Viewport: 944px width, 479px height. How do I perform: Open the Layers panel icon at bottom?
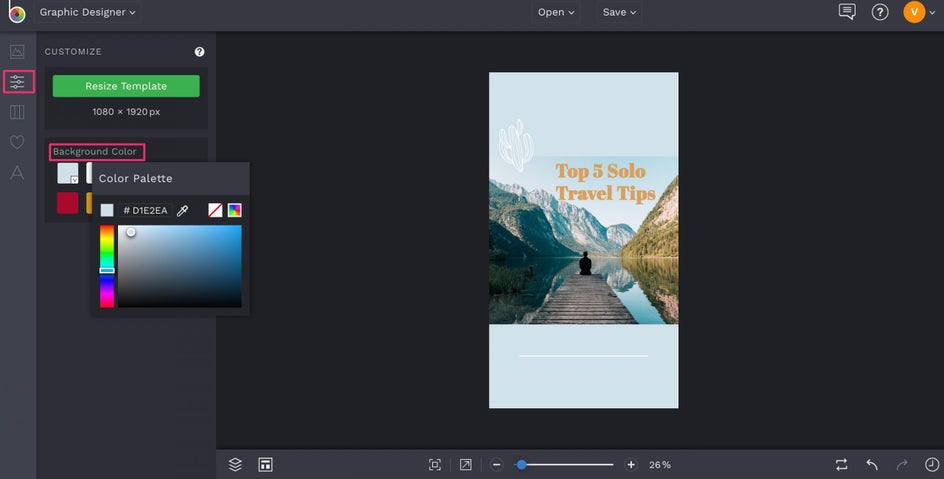point(235,464)
